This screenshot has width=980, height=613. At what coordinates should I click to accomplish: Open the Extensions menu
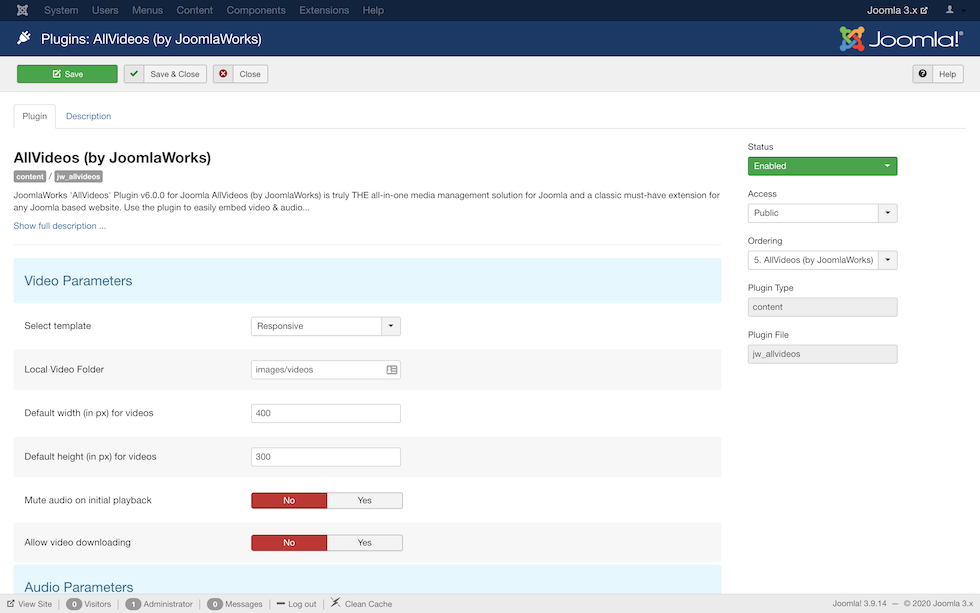pos(324,10)
